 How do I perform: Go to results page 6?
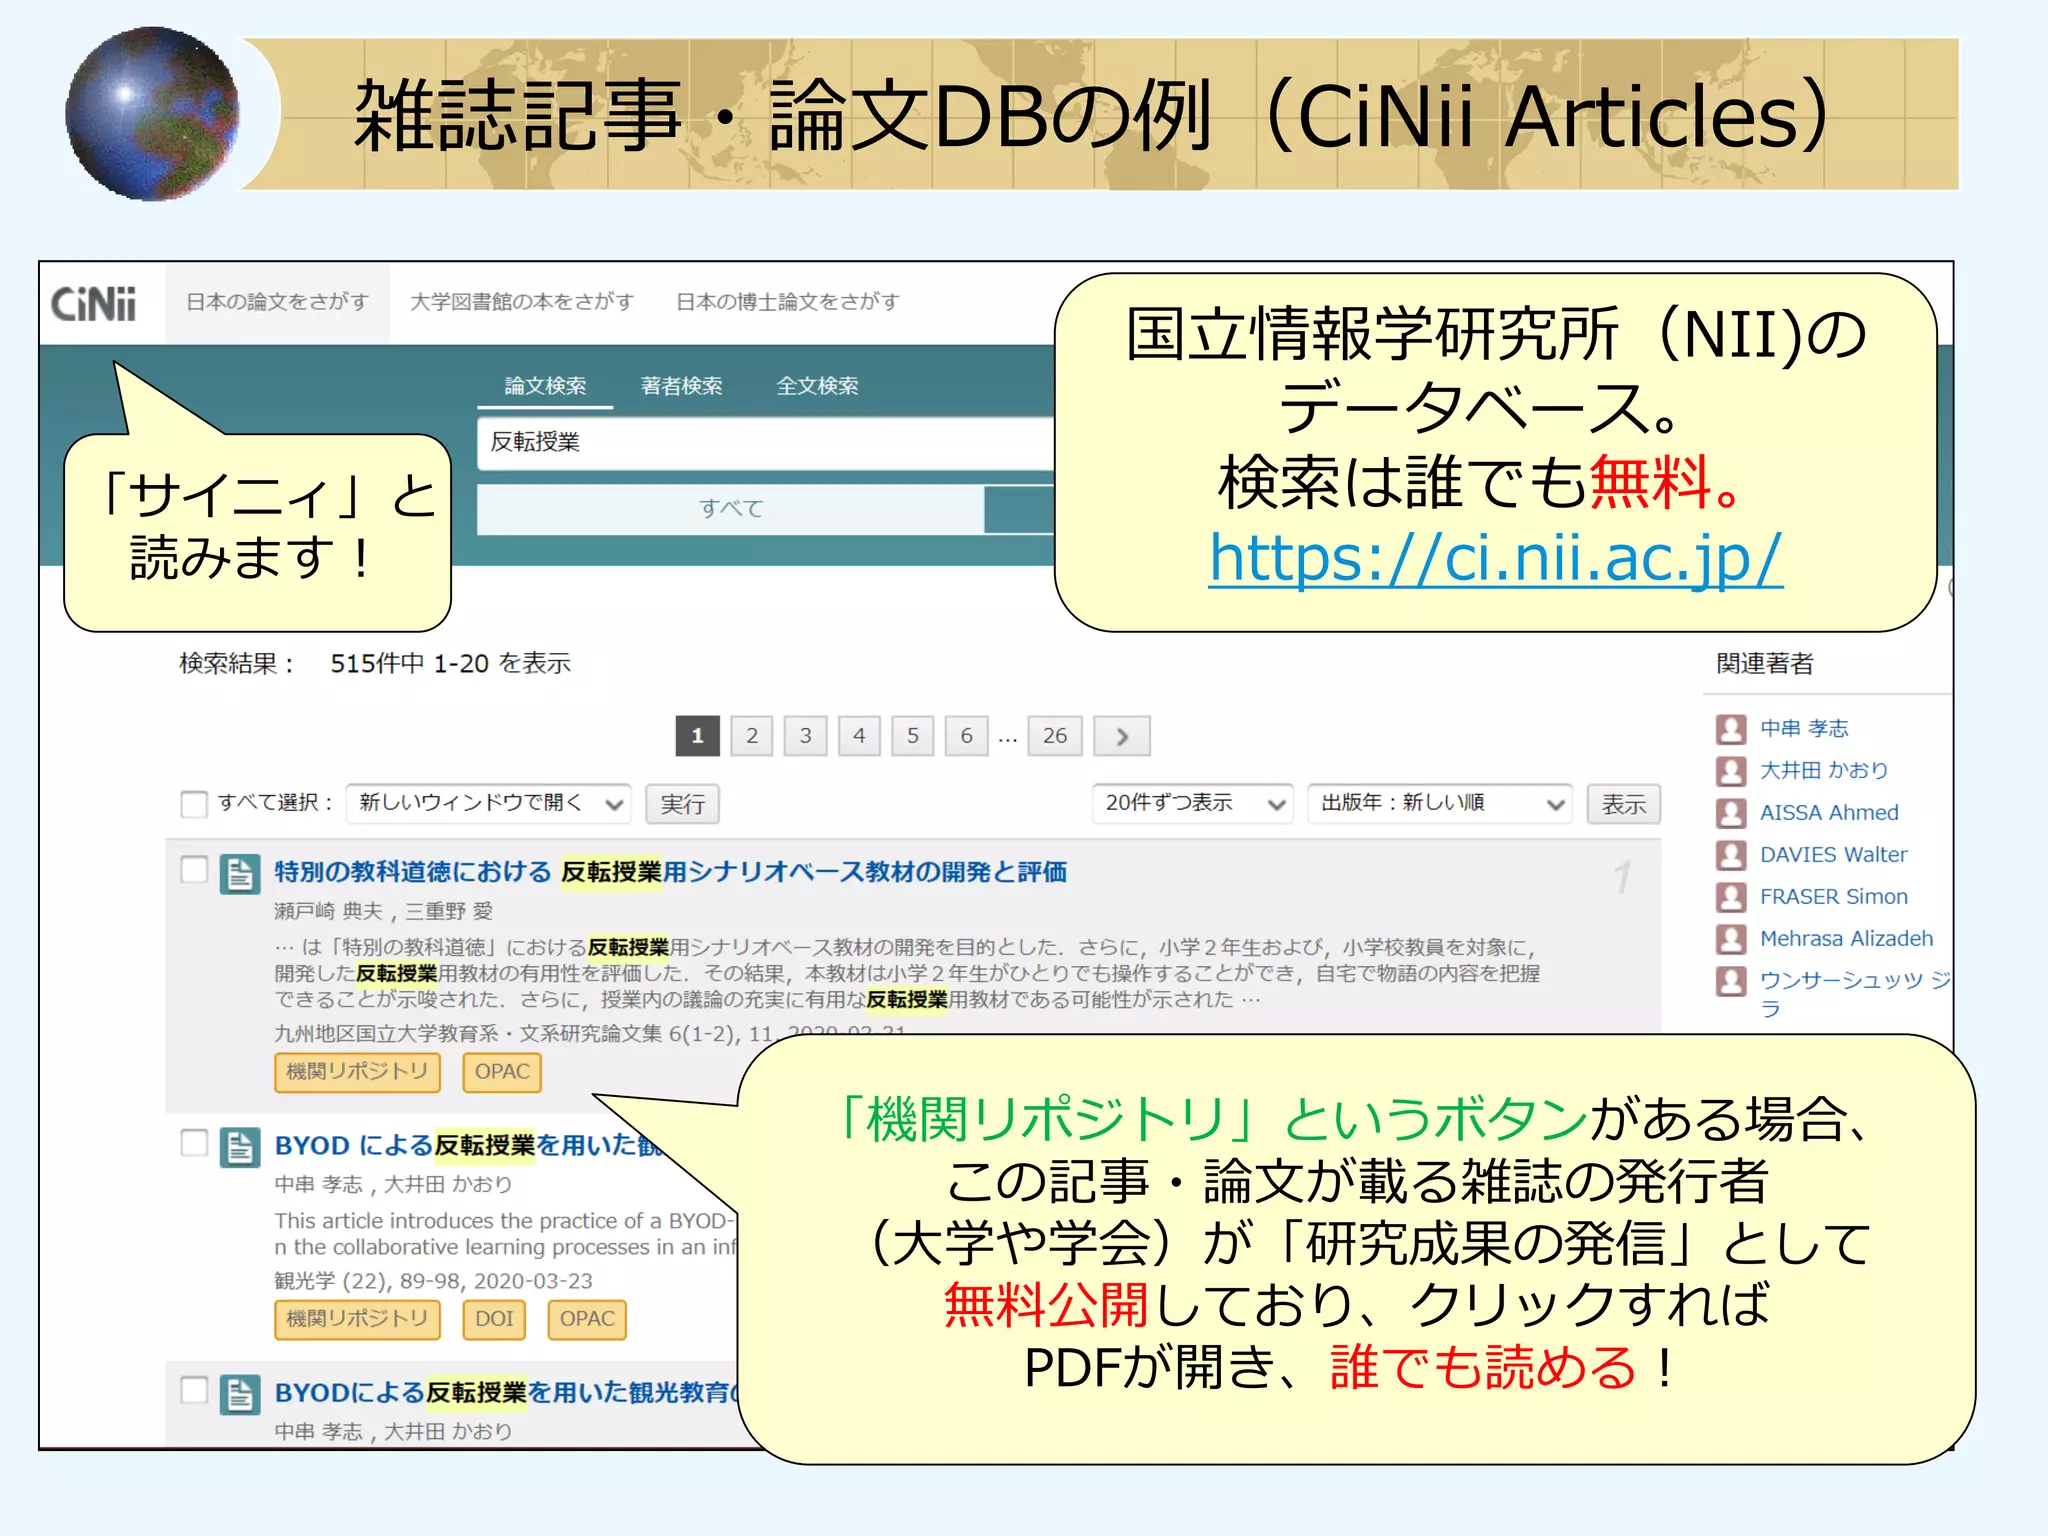pyautogui.click(x=966, y=737)
